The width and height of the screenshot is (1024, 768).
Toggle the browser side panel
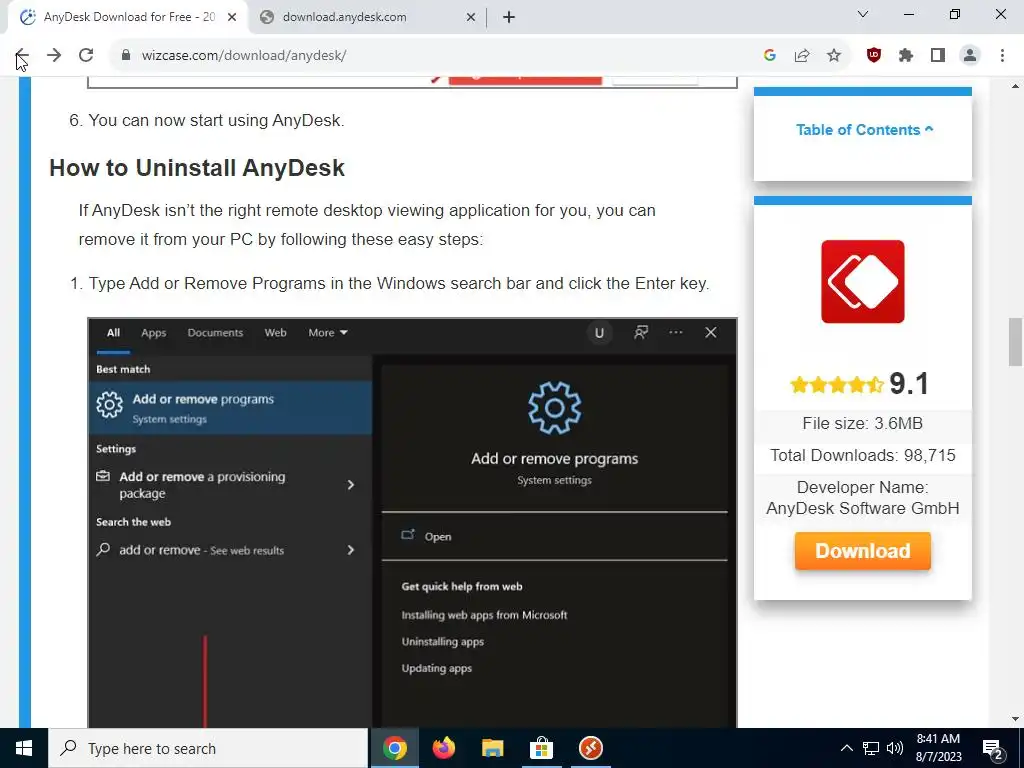[x=938, y=56]
